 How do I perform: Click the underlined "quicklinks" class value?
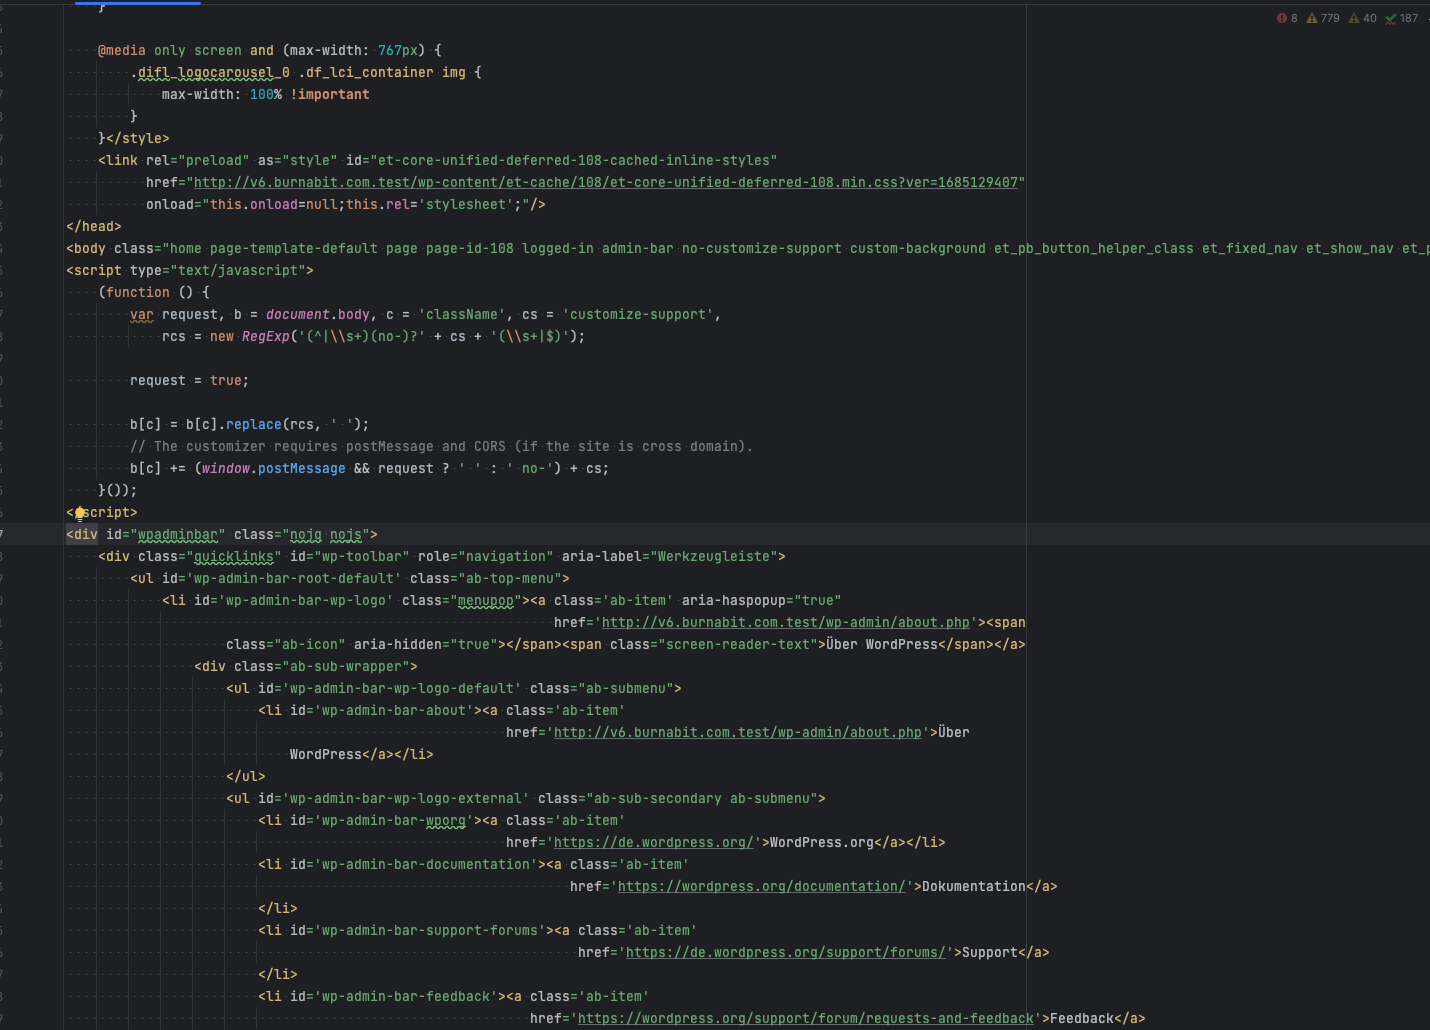(233, 557)
